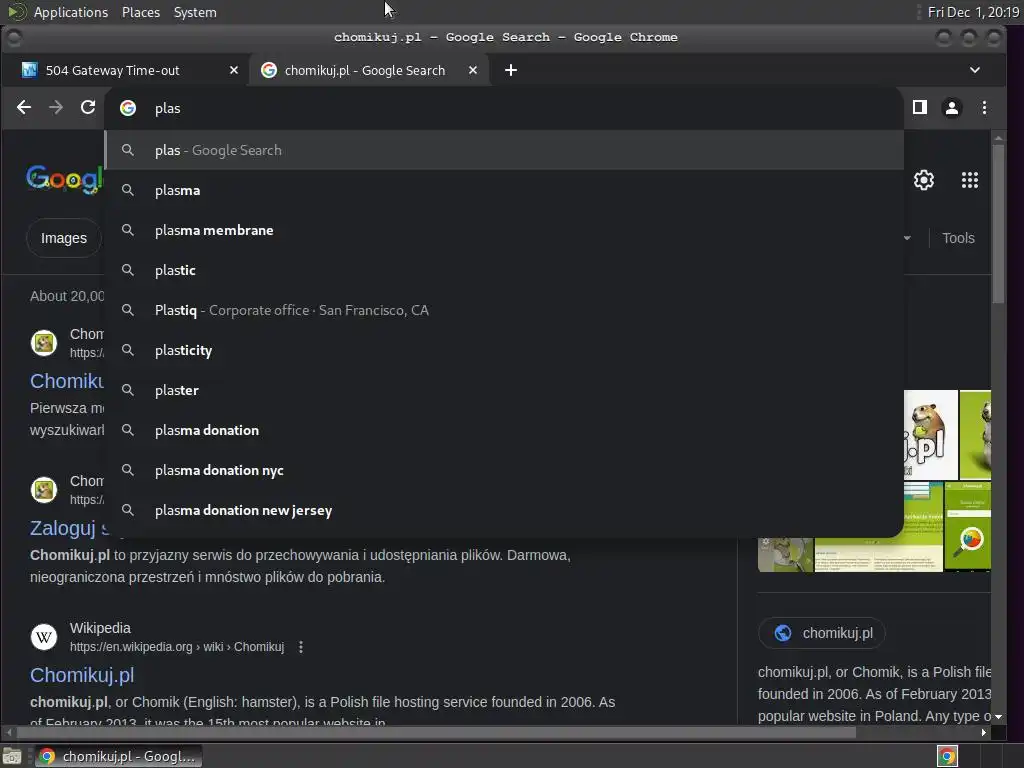1024x768 pixels.
Task: Click search icon beside 'plastic' suggestion
Action: pyautogui.click(x=128, y=270)
